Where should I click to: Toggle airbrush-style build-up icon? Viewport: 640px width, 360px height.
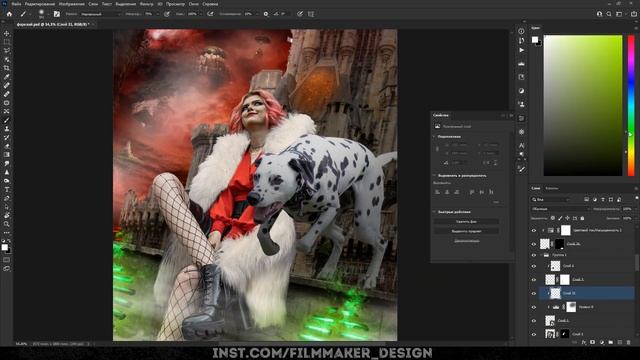pyautogui.click(x=210, y=14)
